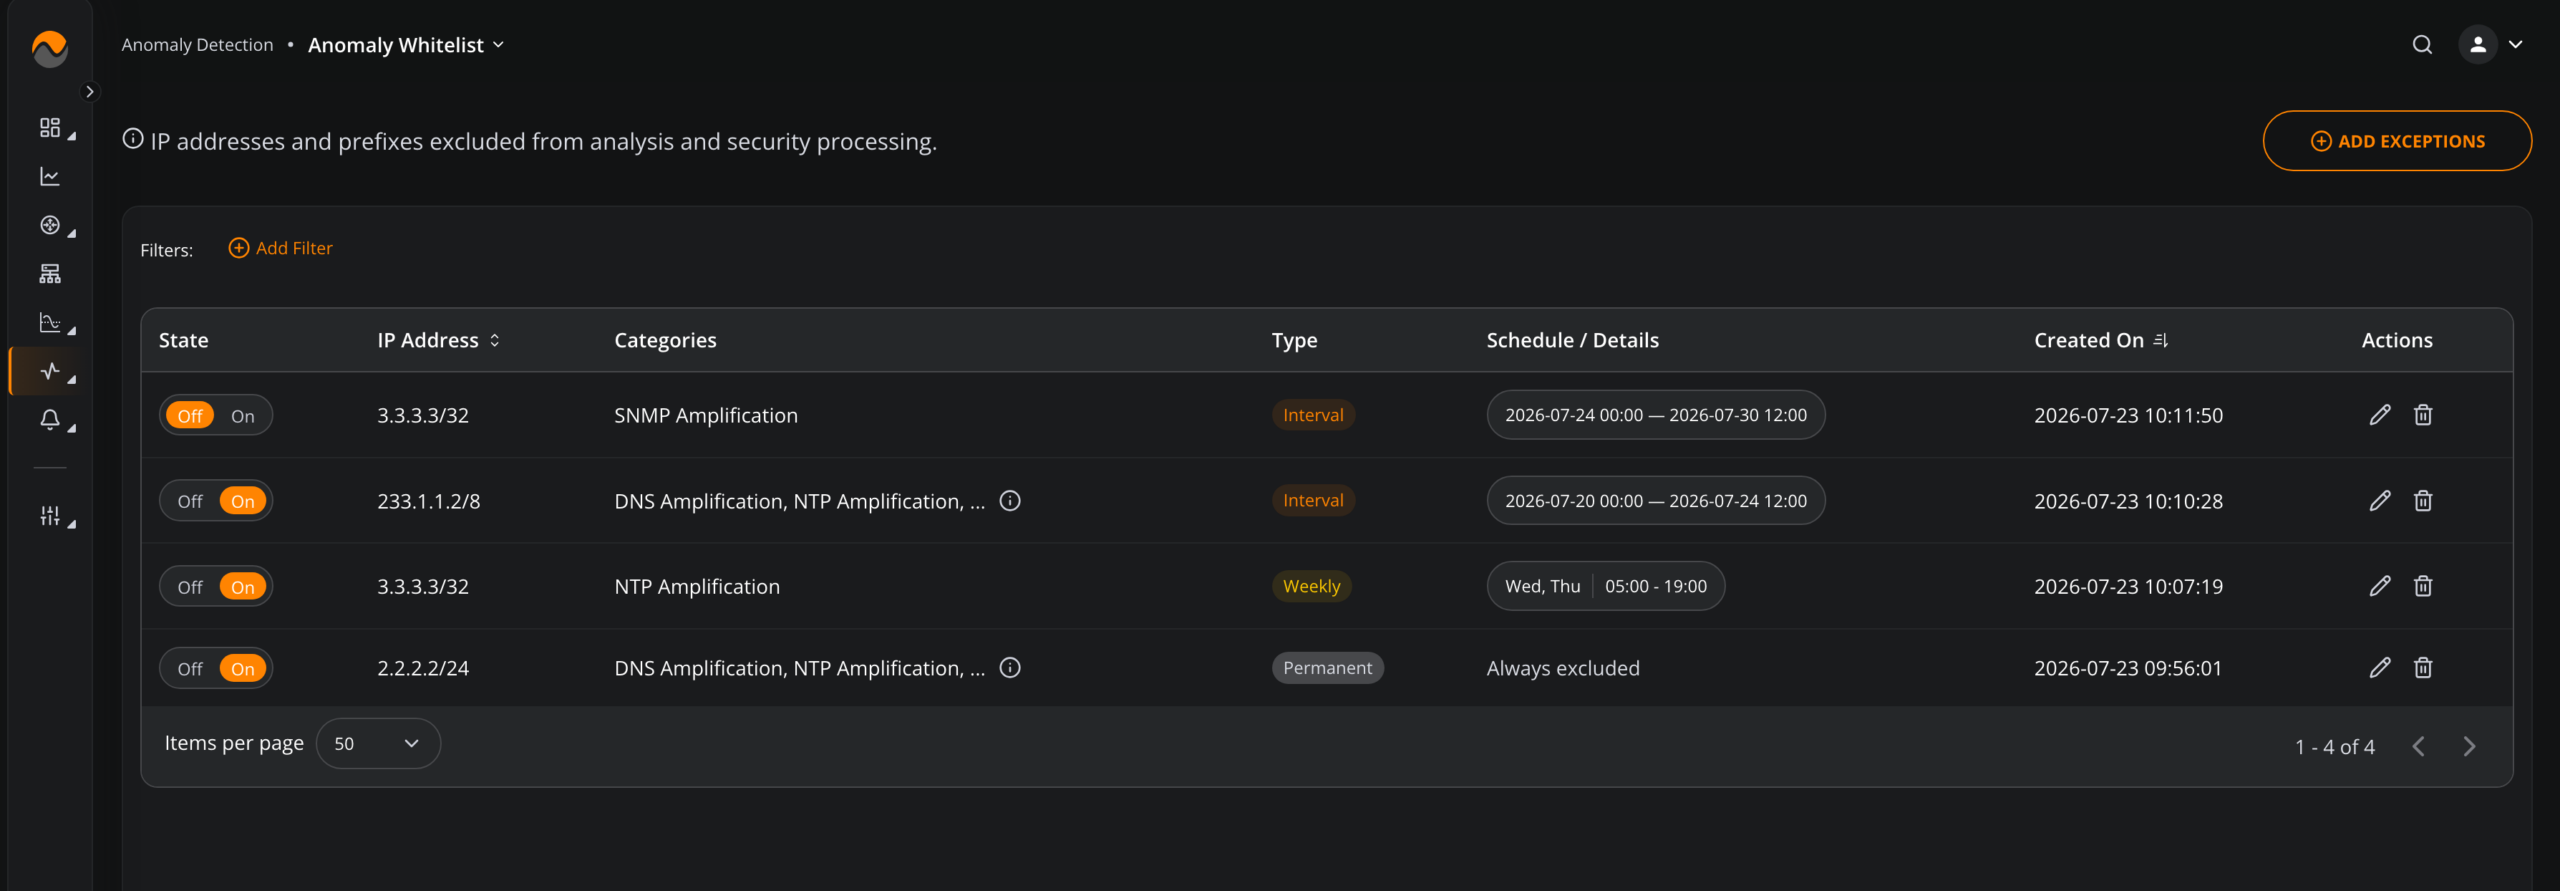
Task: Switch 2.2.2.2/24 row state to Off
Action: click(x=190, y=669)
